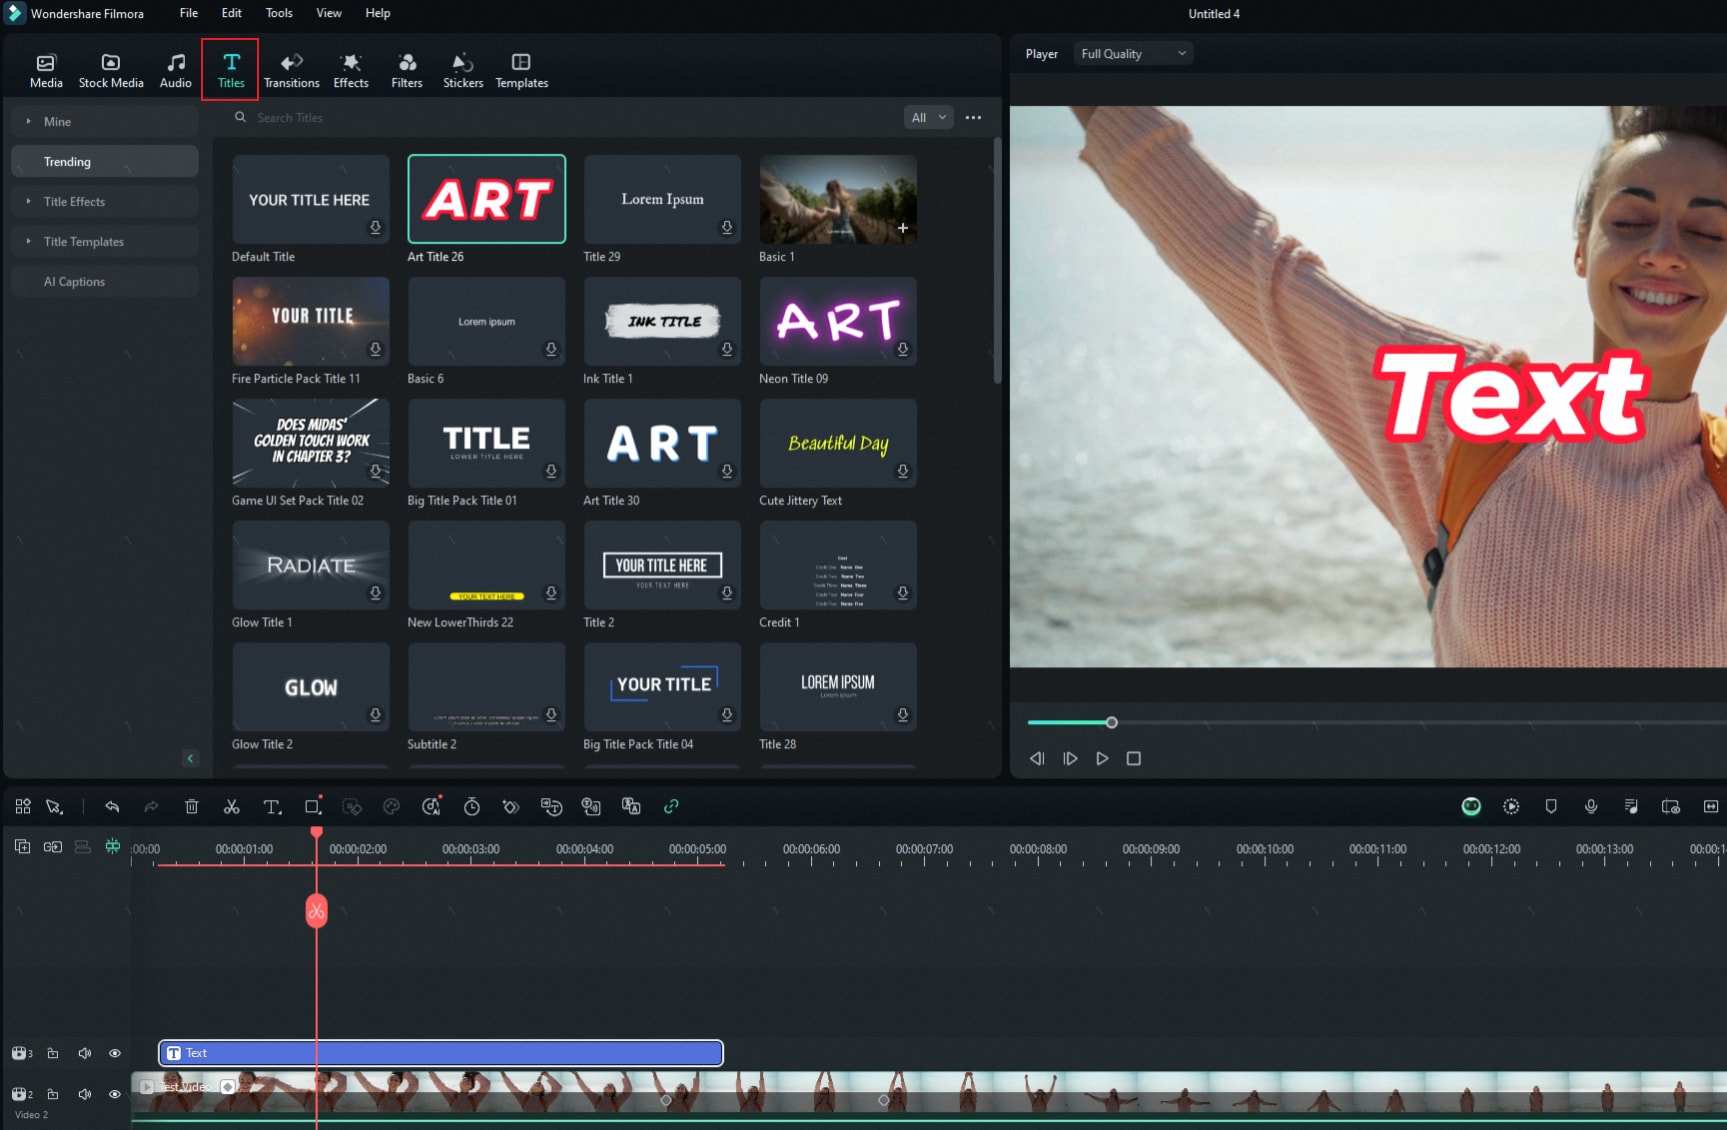The width and height of the screenshot is (1727, 1130).
Task: Add new track icon in timeline
Action: pyautogui.click(x=22, y=846)
